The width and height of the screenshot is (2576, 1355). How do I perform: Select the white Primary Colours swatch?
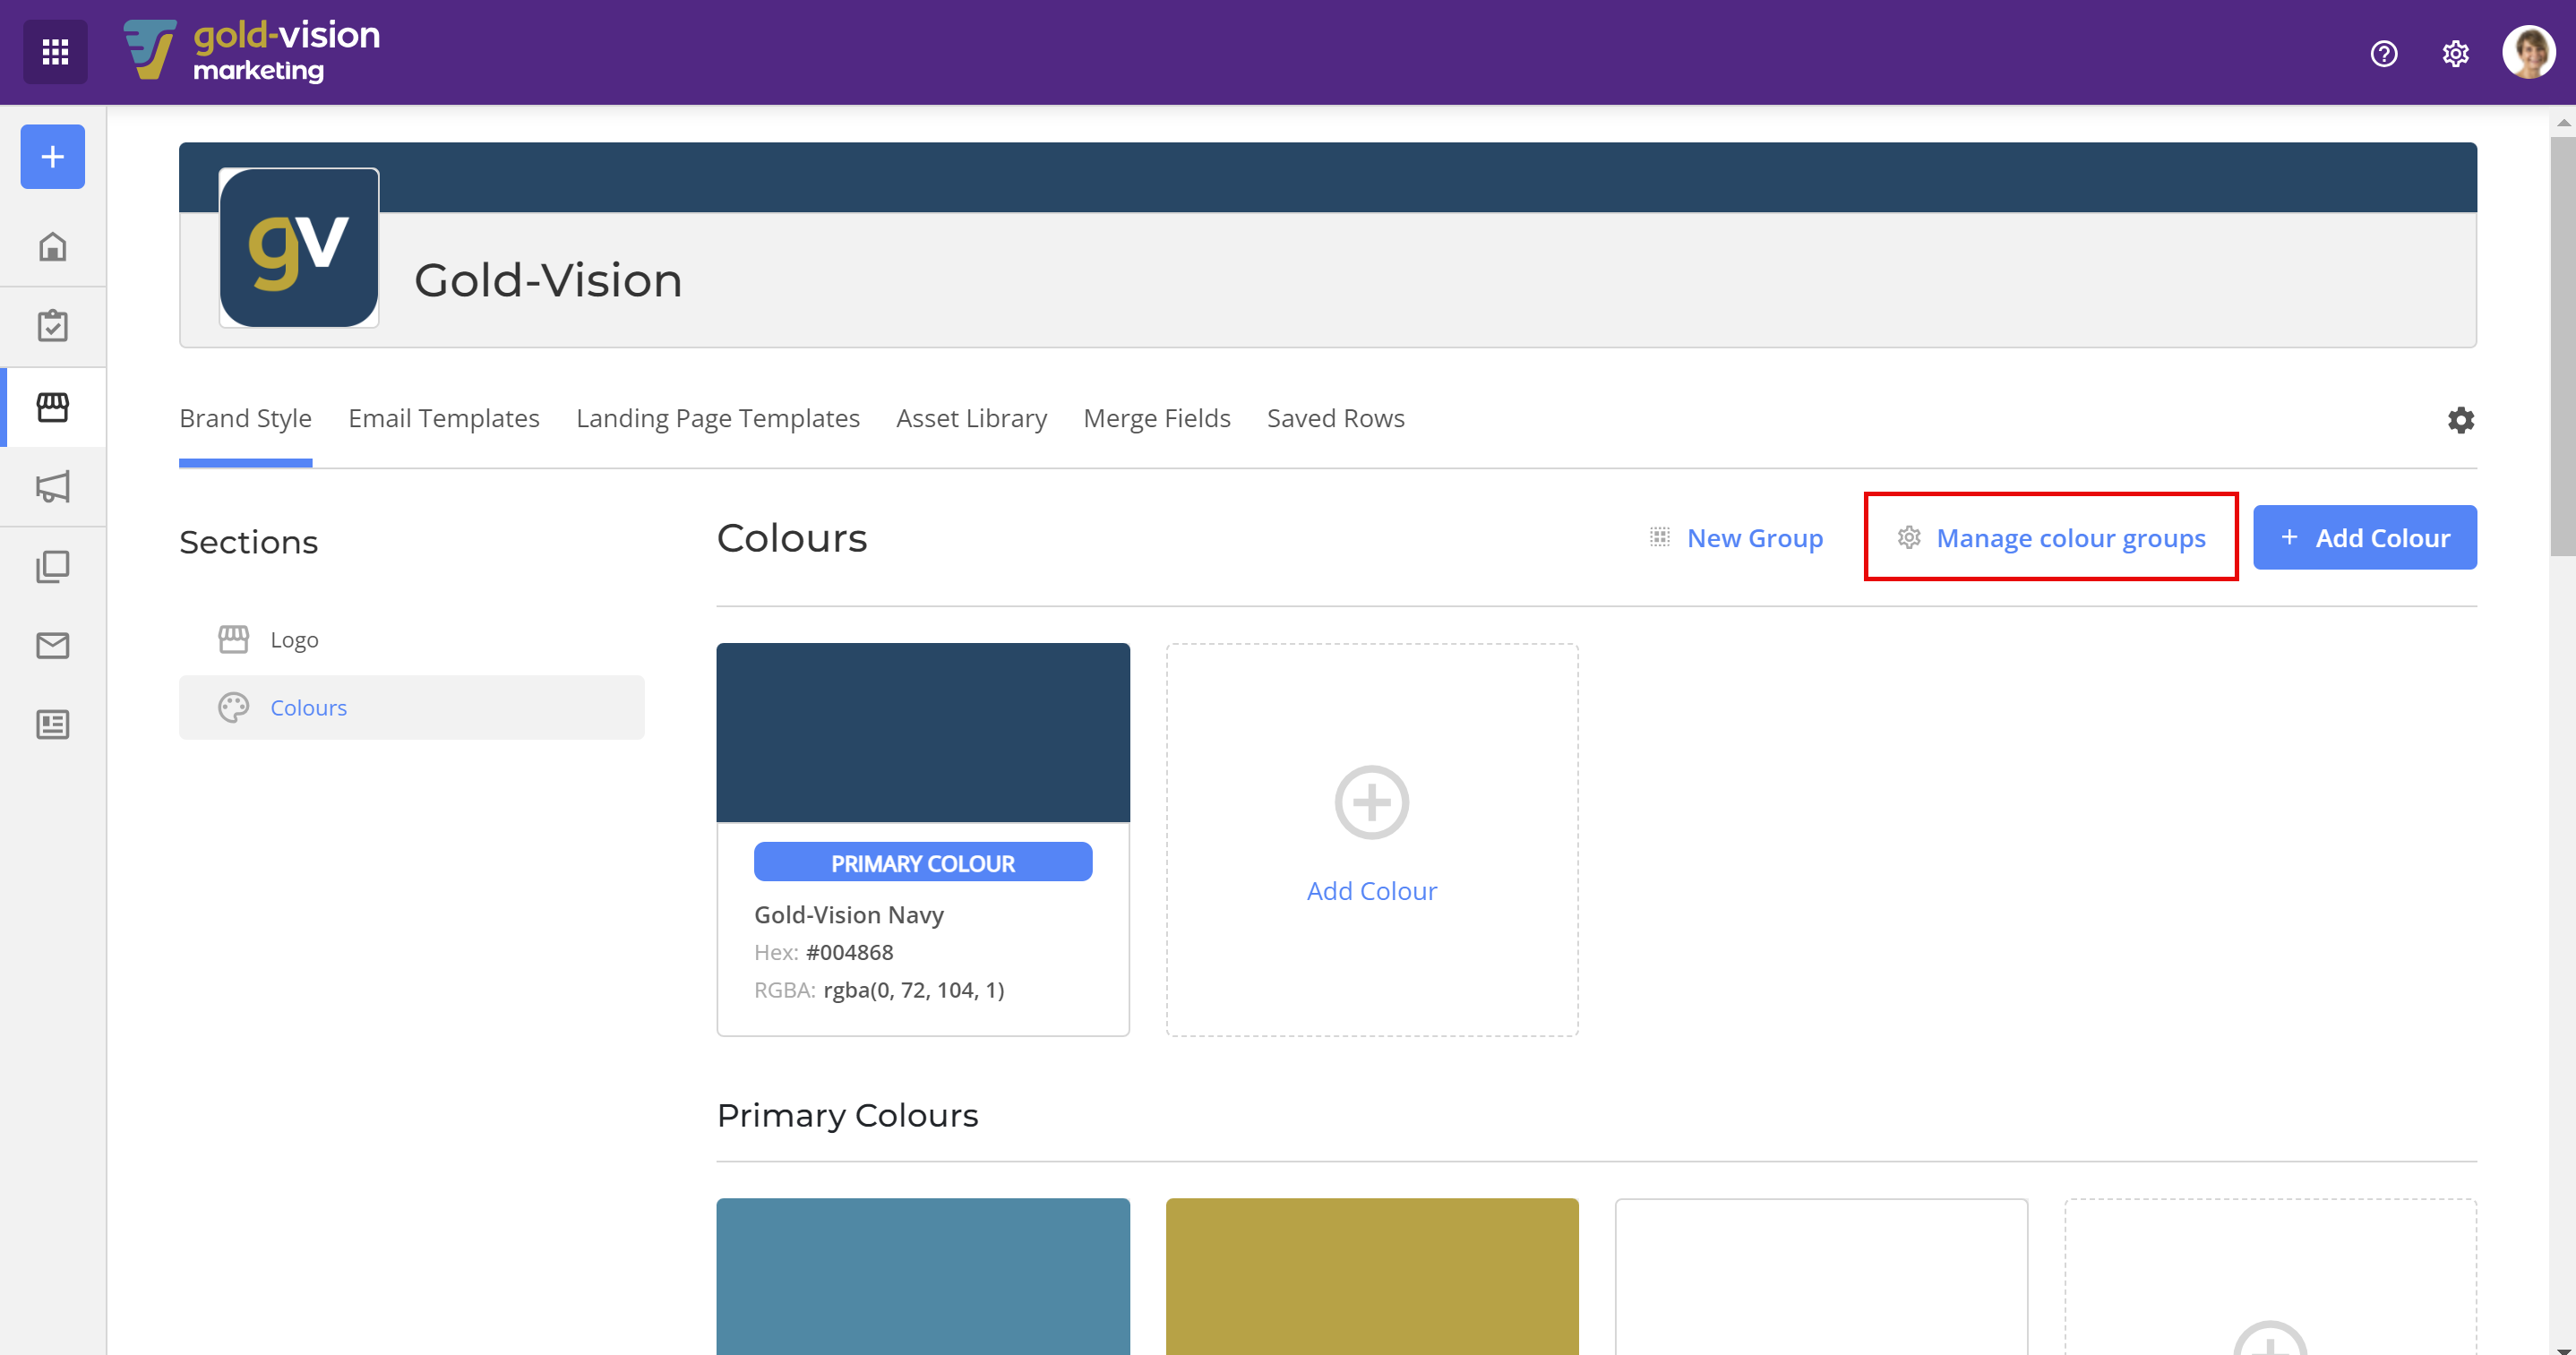click(x=1821, y=1276)
